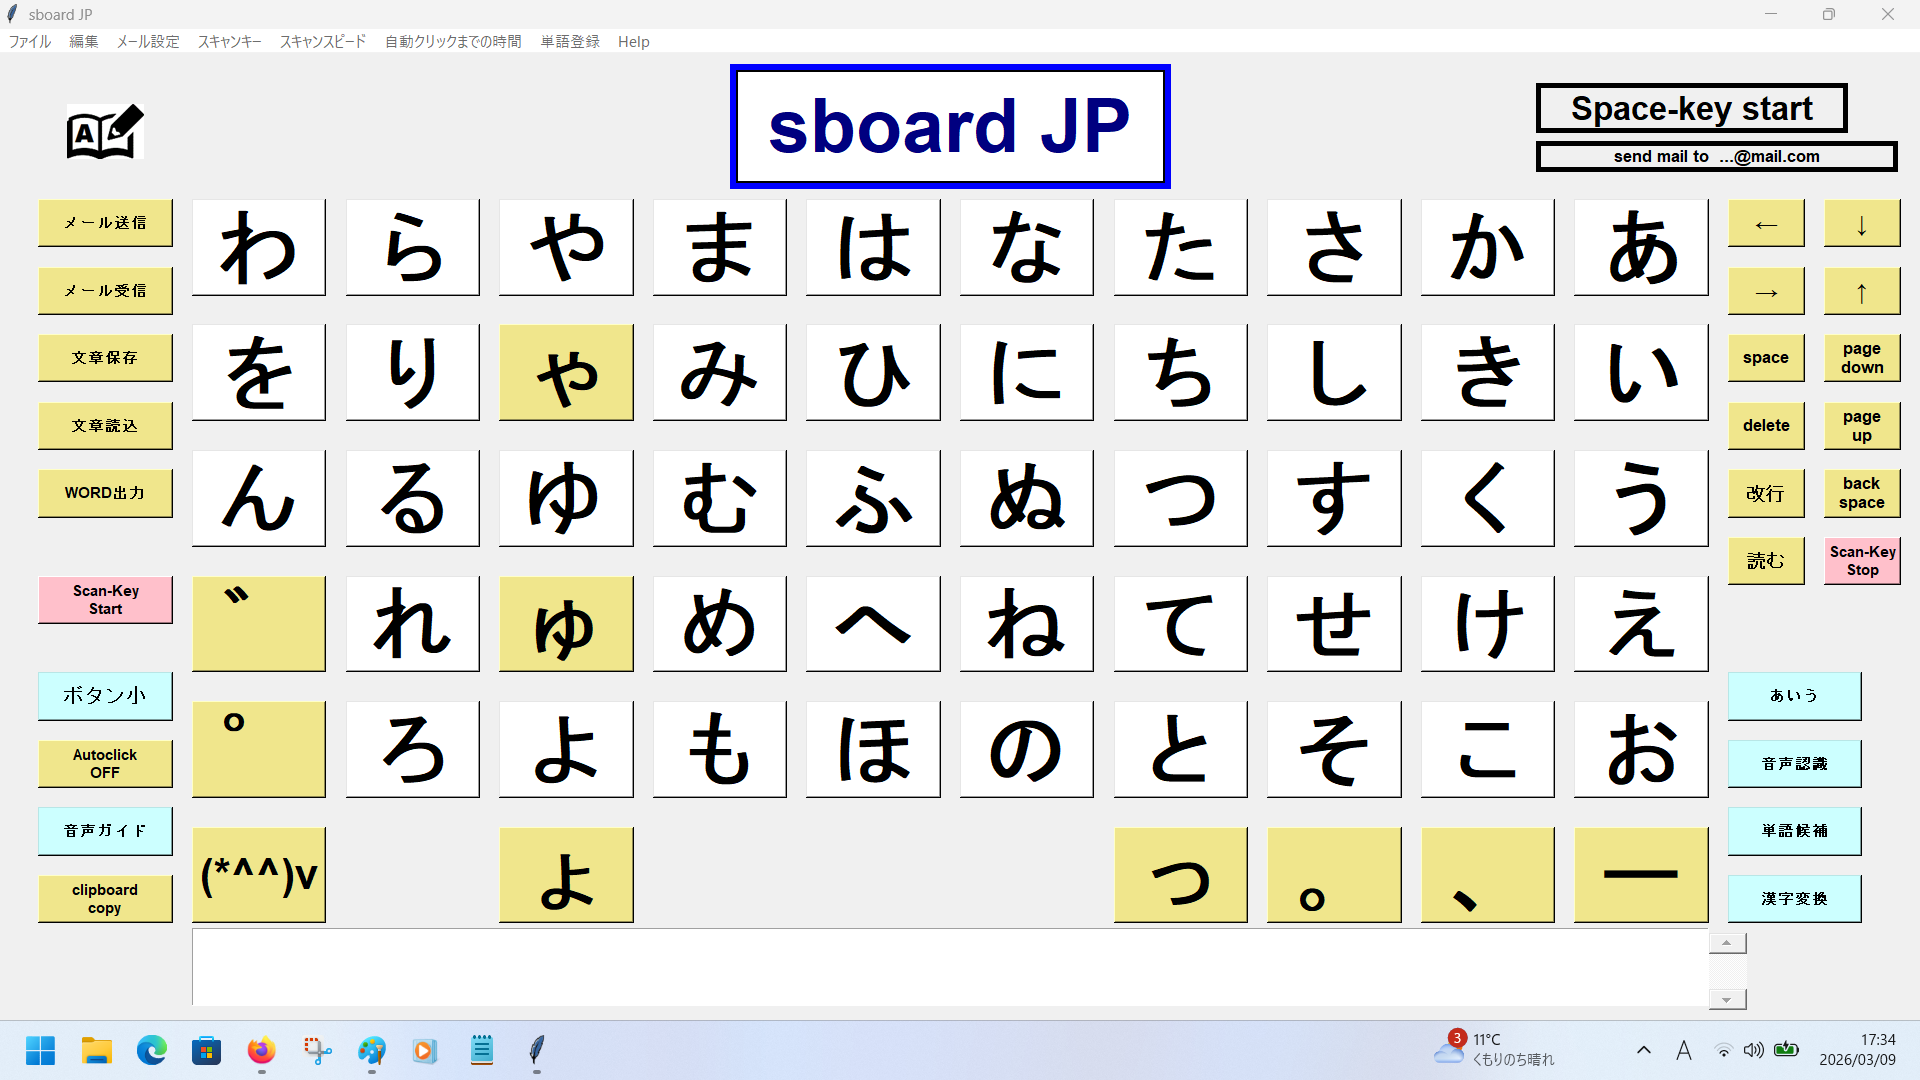The width and height of the screenshot is (1920, 1080).
Task: Open the スキャンスピード menu
Action: pos(322,41)
